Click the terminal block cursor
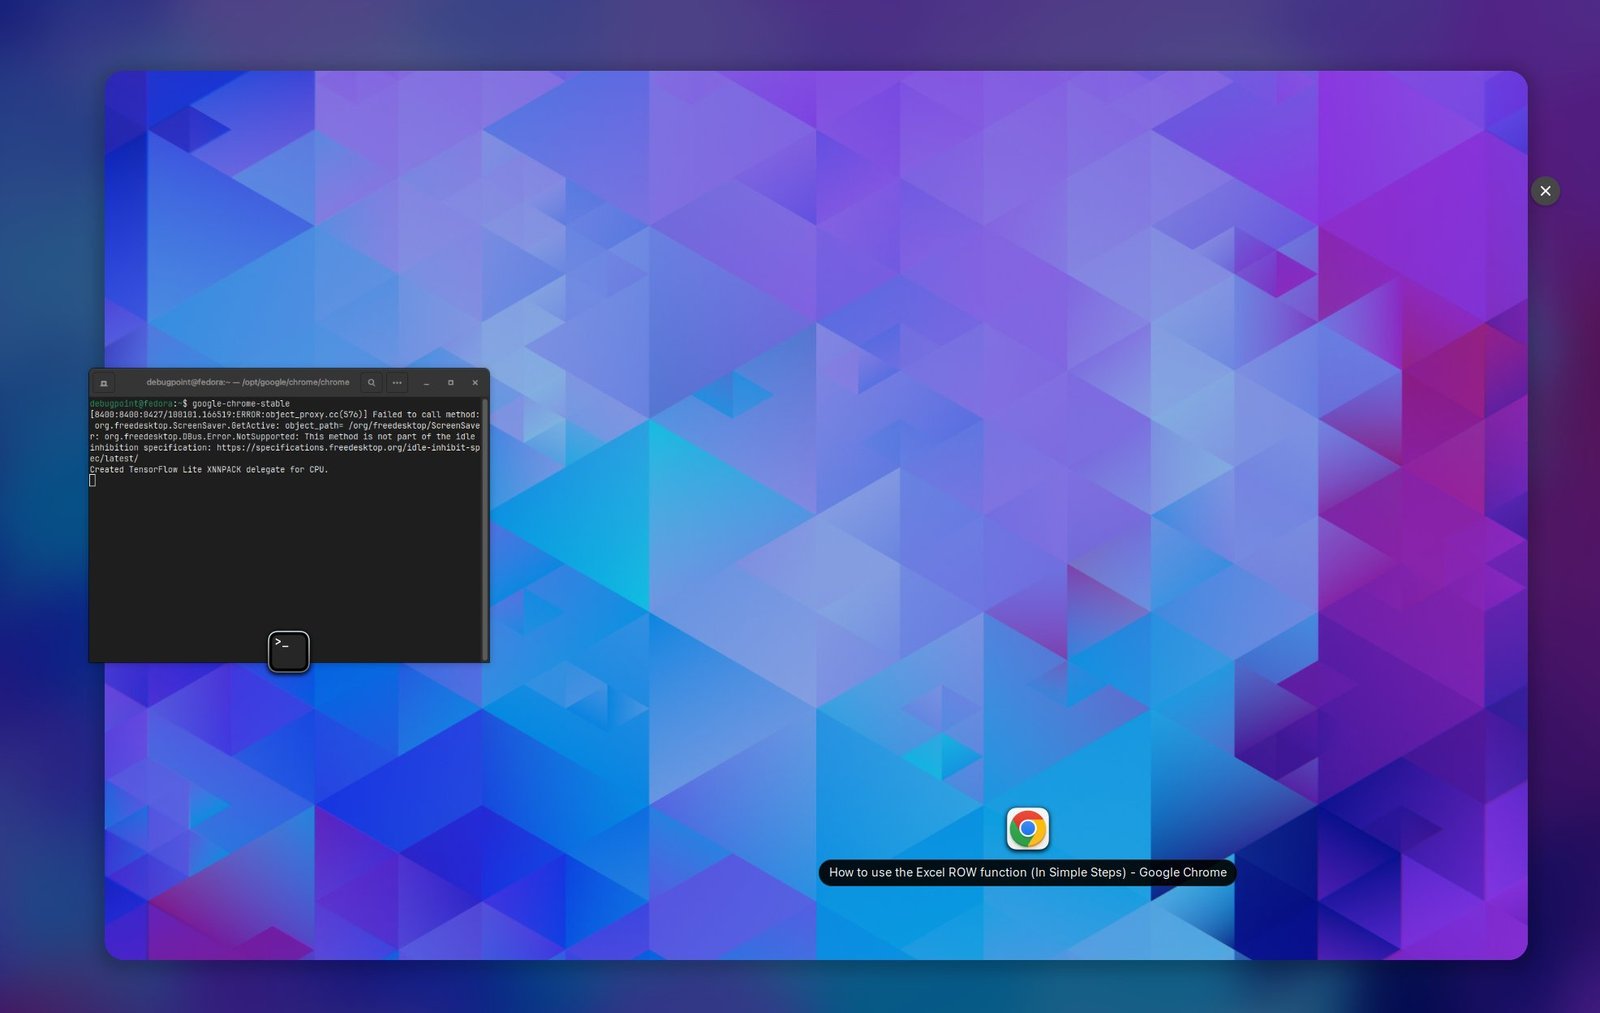The height and width of the screenshot is (1013, 1600). pos(93,481)
